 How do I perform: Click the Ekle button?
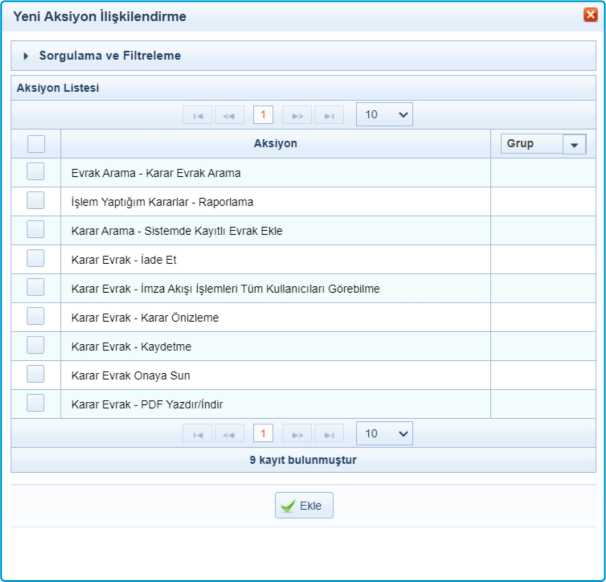(x=304, y=506)
